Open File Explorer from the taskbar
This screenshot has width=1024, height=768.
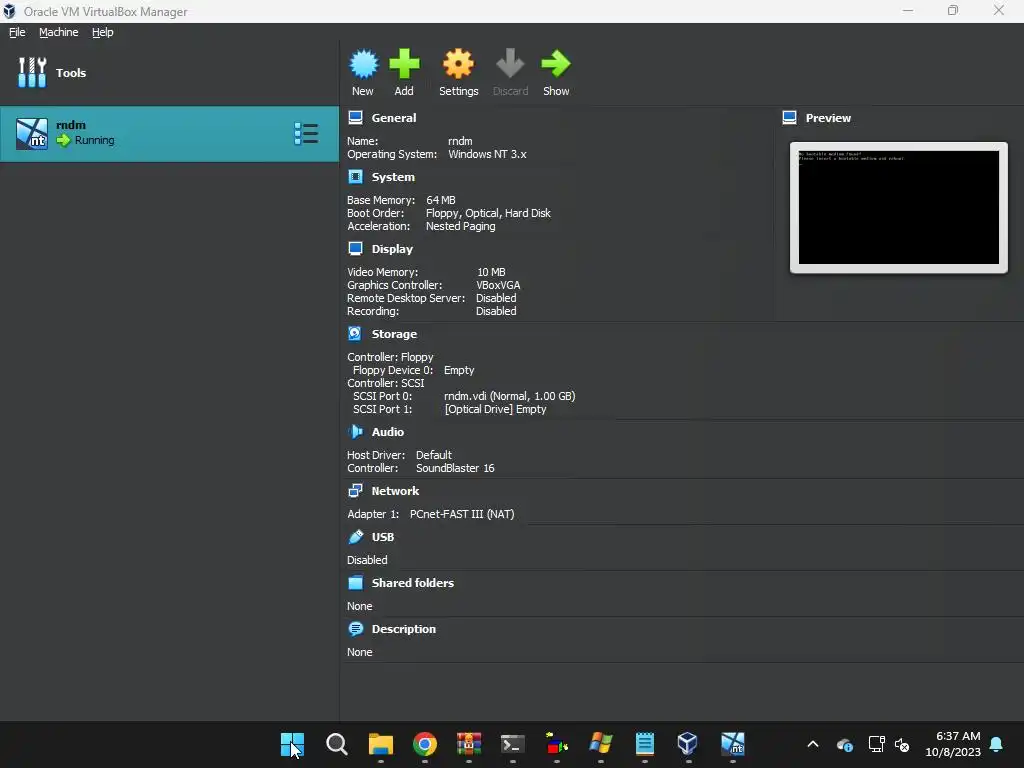click(381, 744)
